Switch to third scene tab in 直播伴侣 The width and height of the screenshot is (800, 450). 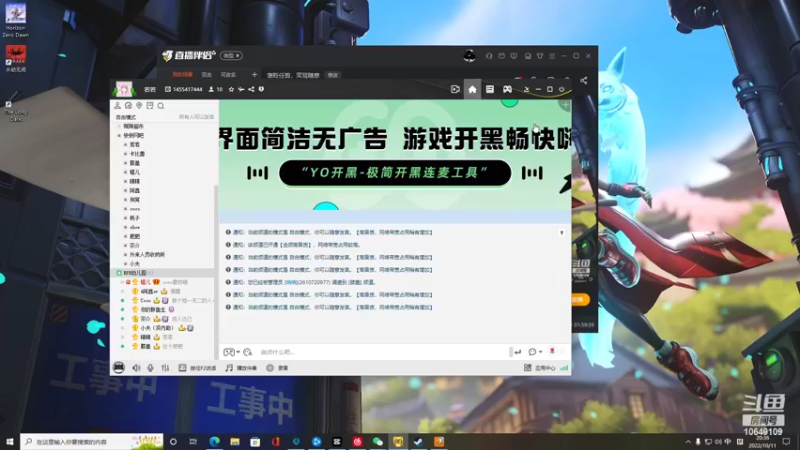(228, 75)
